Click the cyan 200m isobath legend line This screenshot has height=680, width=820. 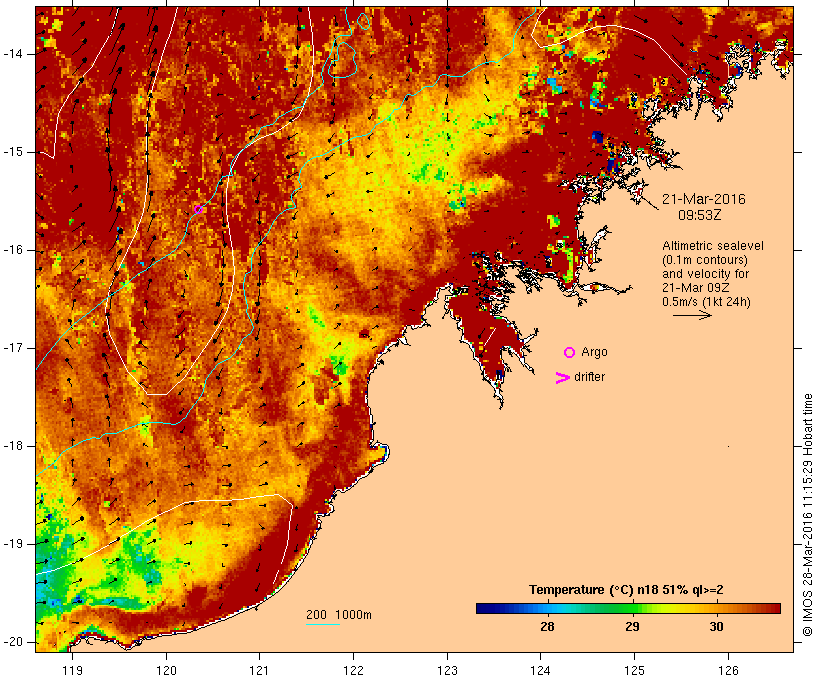[323, 624]
